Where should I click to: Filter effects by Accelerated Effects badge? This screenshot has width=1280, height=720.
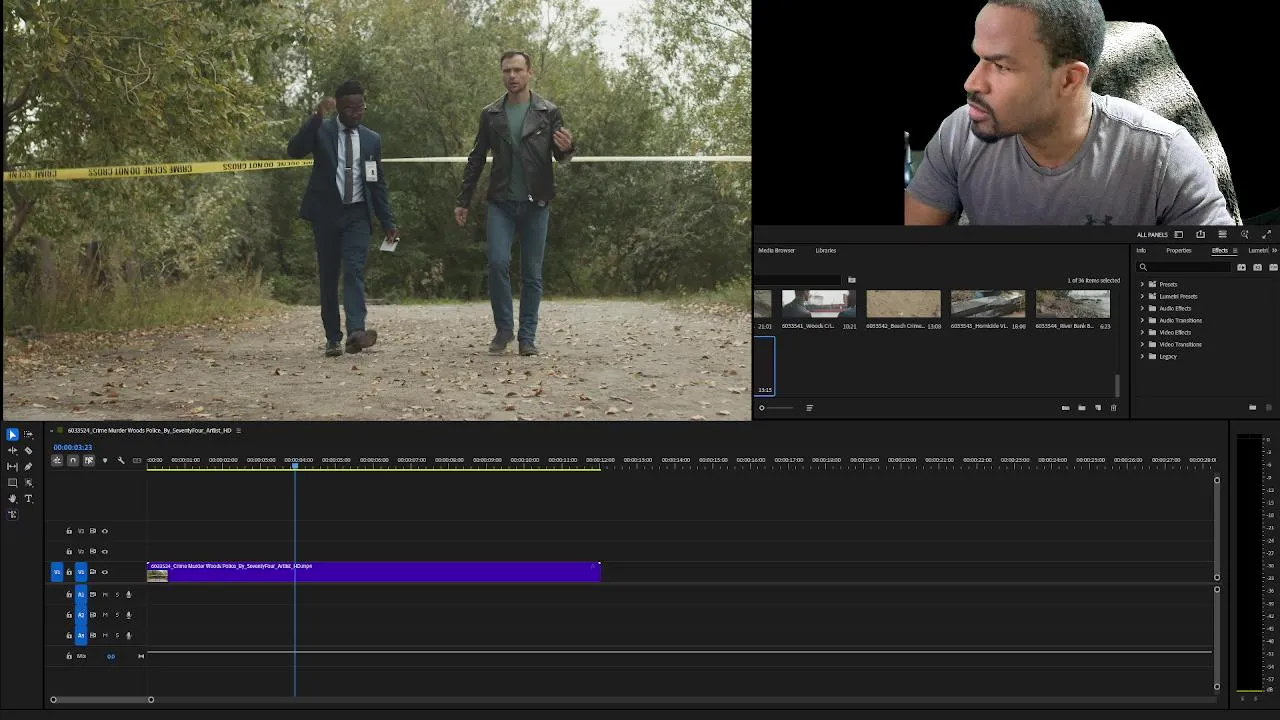(x=1242, y=267)
